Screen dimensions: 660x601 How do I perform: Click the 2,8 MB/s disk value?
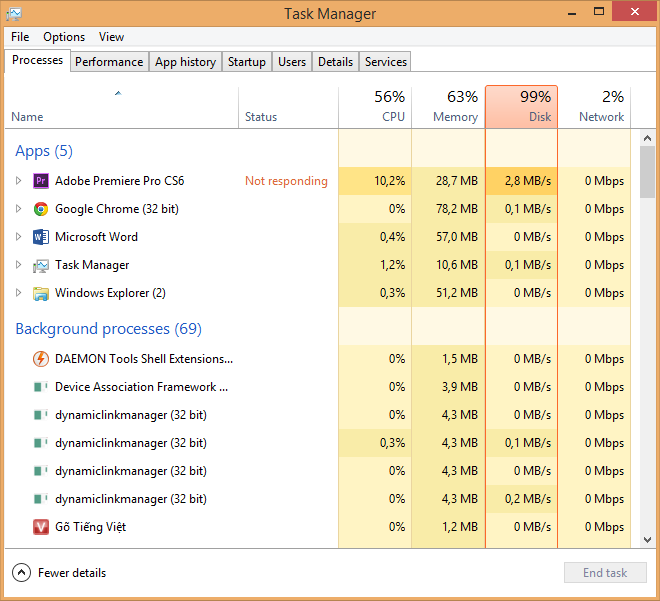[x=528, y=181]
